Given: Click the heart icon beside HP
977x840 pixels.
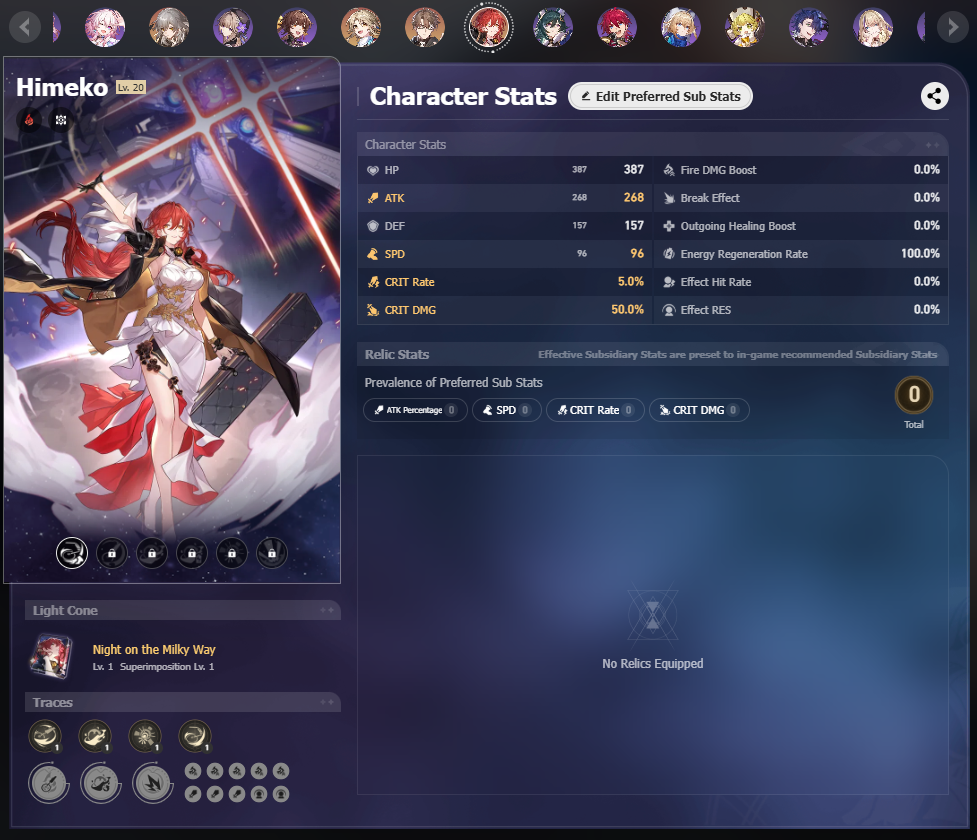Looking at the screenshot, I should tap(373, 170).
